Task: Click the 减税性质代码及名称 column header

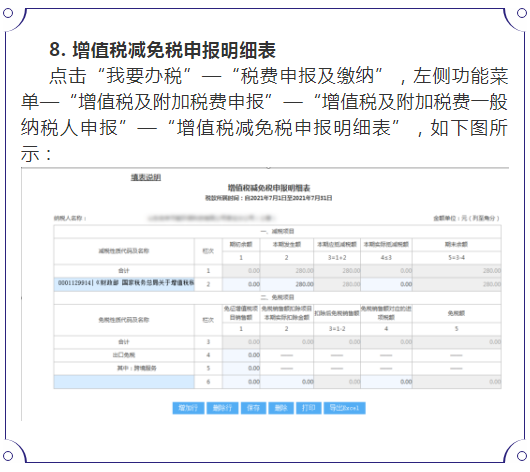Action: [x=124, y=251]
